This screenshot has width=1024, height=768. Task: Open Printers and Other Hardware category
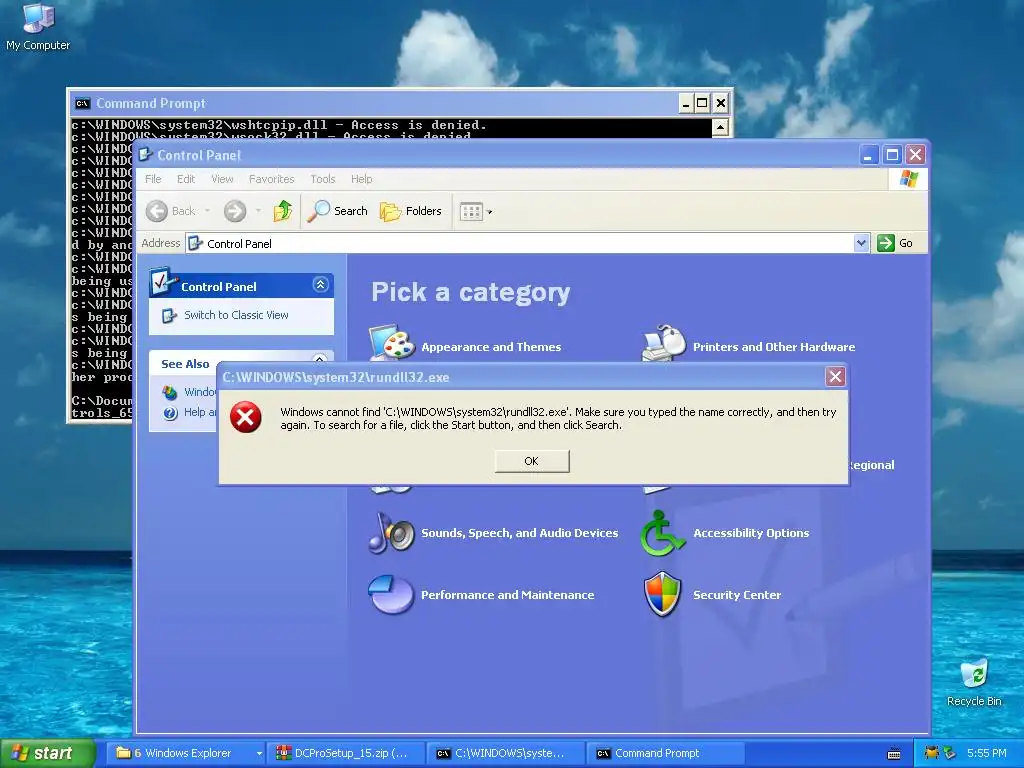click(774, 347)
